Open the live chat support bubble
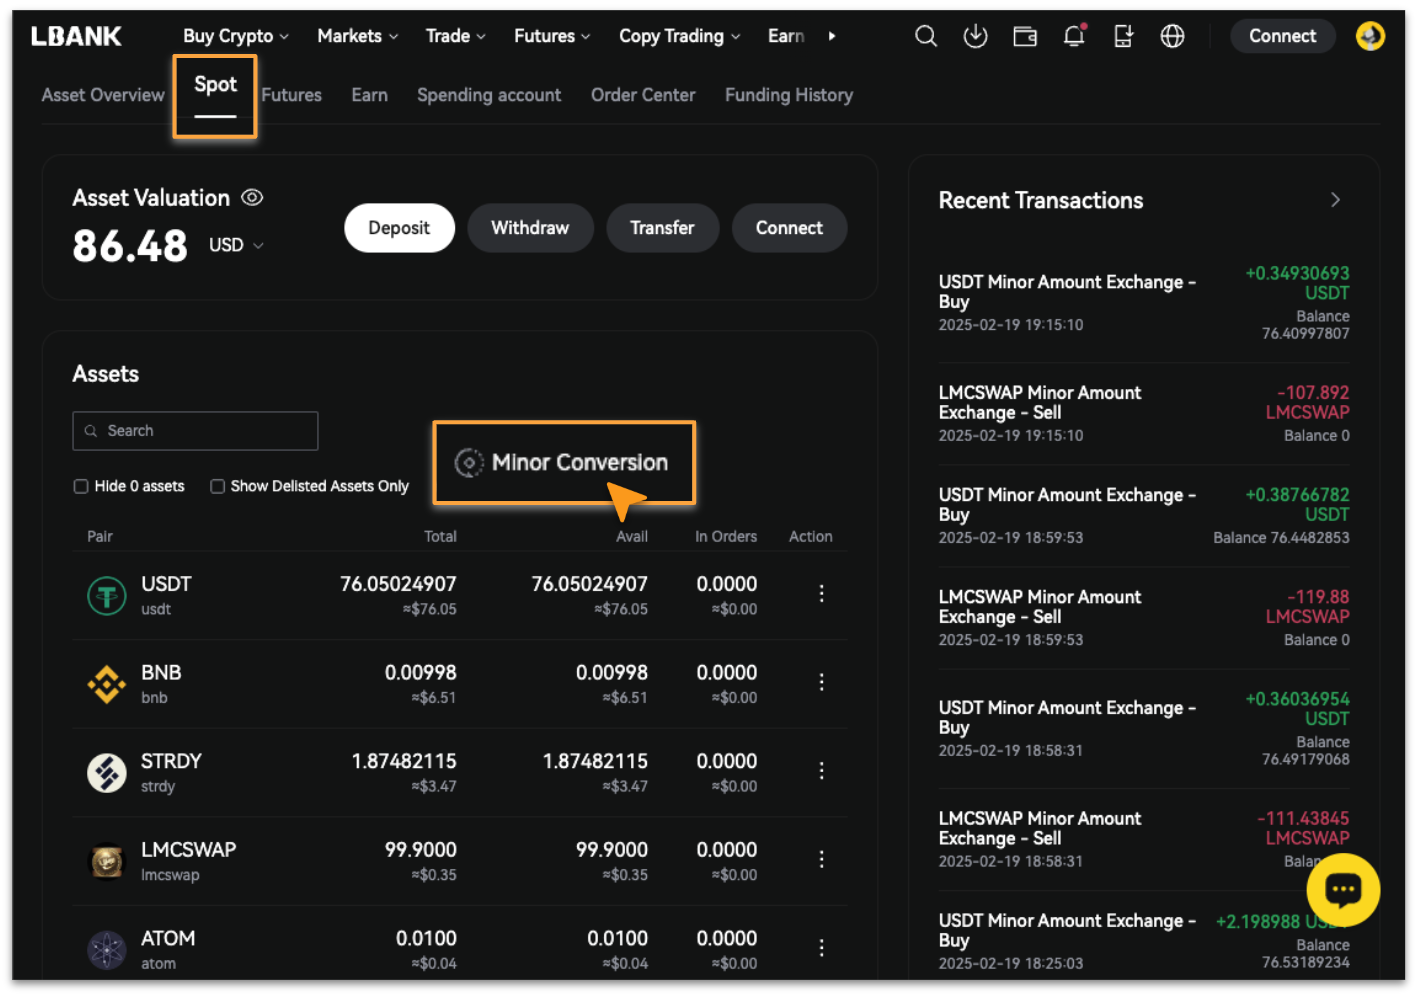 pyautogui.click(x=1342, y=889)
